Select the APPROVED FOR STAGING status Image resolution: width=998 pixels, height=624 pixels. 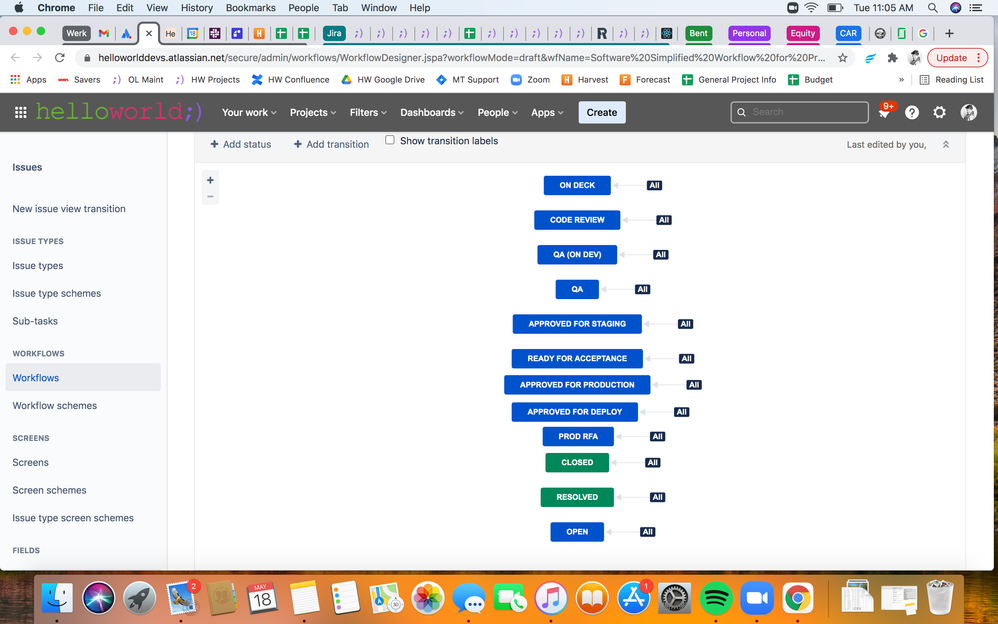(x=577, y=323)
